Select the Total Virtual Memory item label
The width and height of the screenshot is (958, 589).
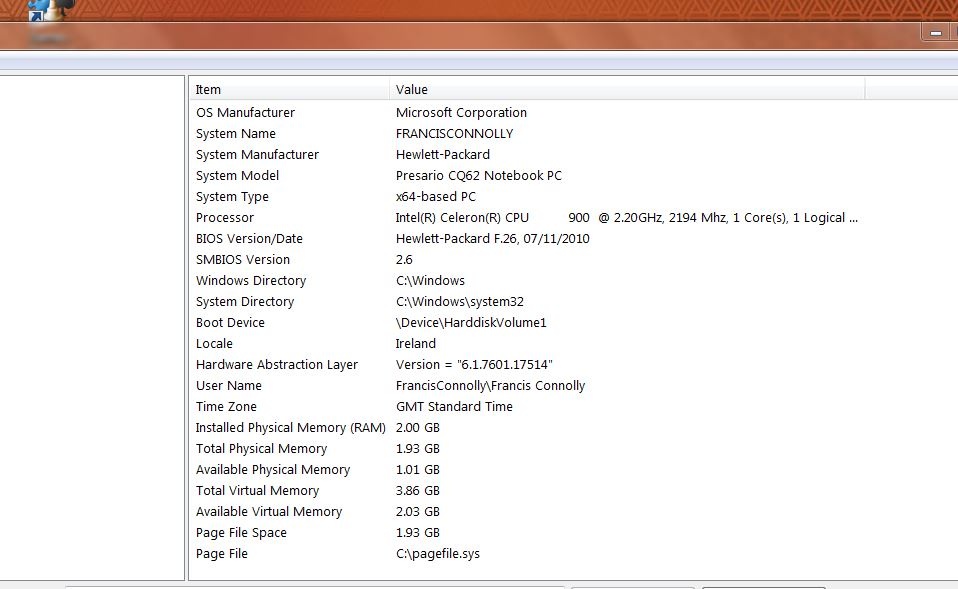257,491
